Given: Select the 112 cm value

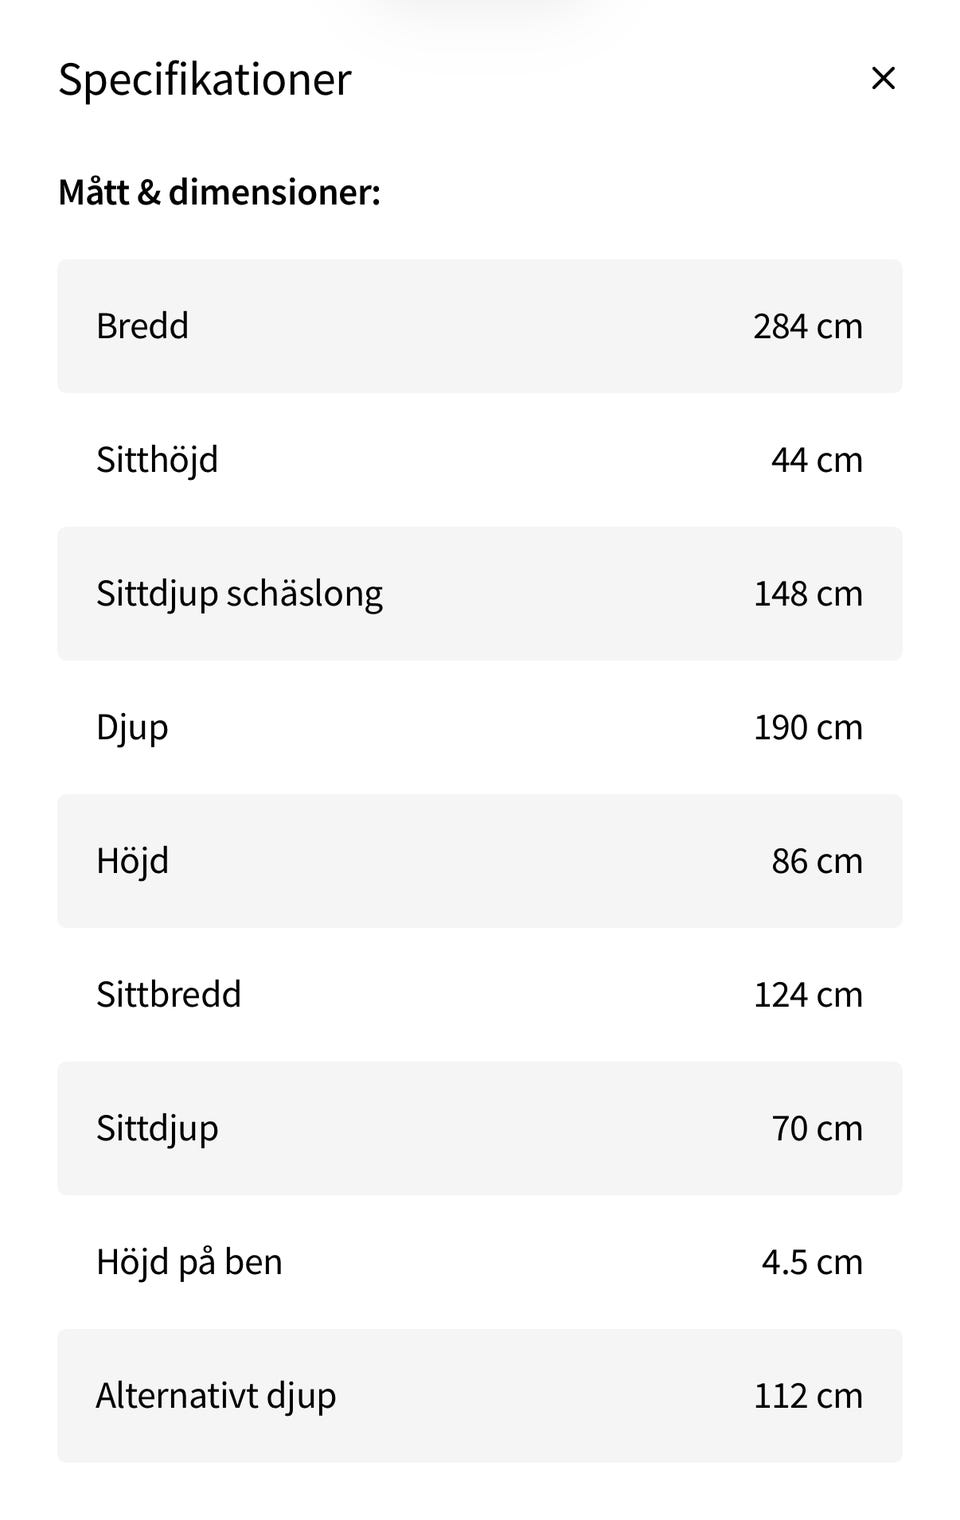Looking at the screenshot, I should point(807,1396).
